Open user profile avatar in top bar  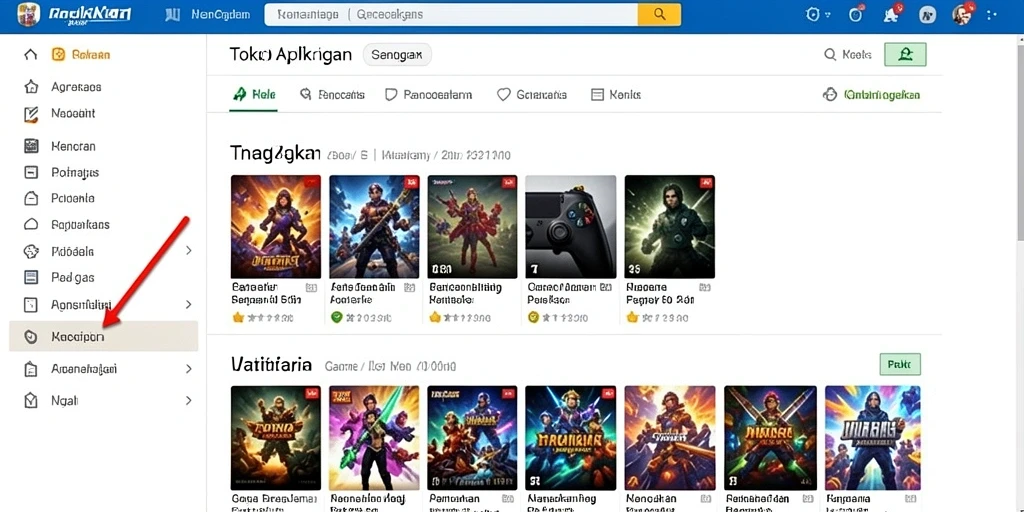tap(962, 14)
